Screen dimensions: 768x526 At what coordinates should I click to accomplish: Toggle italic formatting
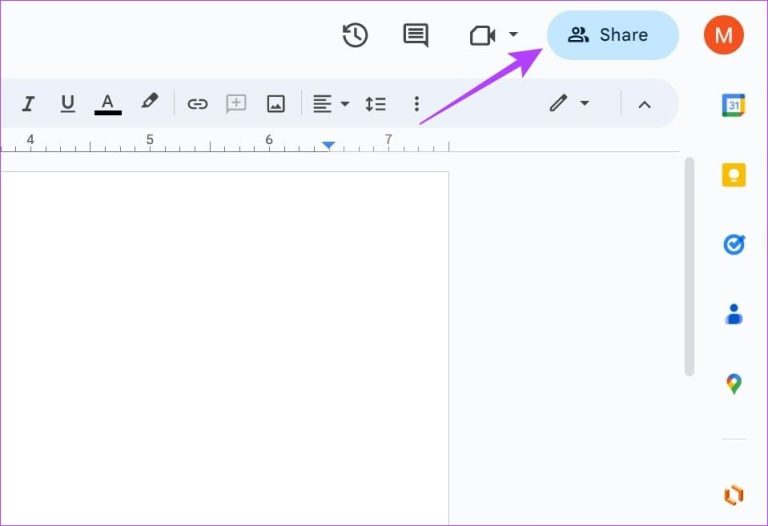(28, 103)
